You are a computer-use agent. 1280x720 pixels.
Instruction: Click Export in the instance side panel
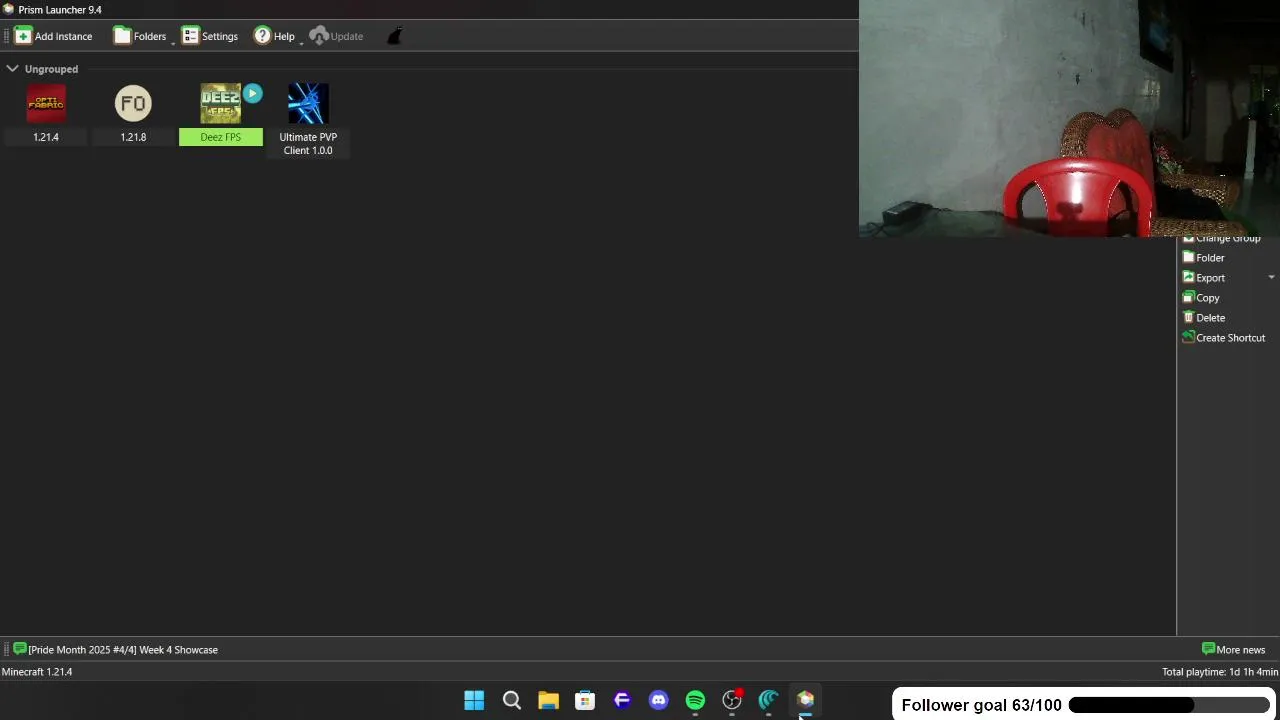(x=1204, y=278)
